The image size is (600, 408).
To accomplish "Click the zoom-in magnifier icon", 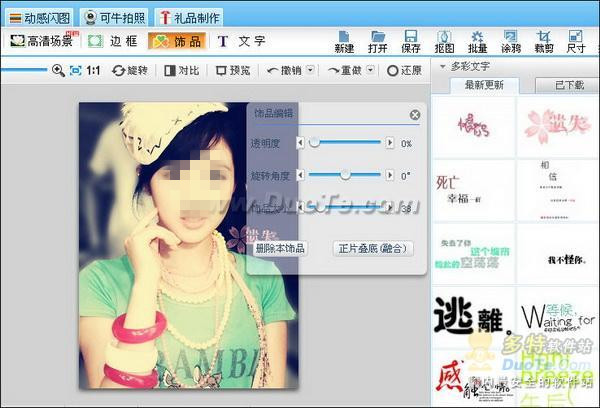I will (x=58, y=71).
